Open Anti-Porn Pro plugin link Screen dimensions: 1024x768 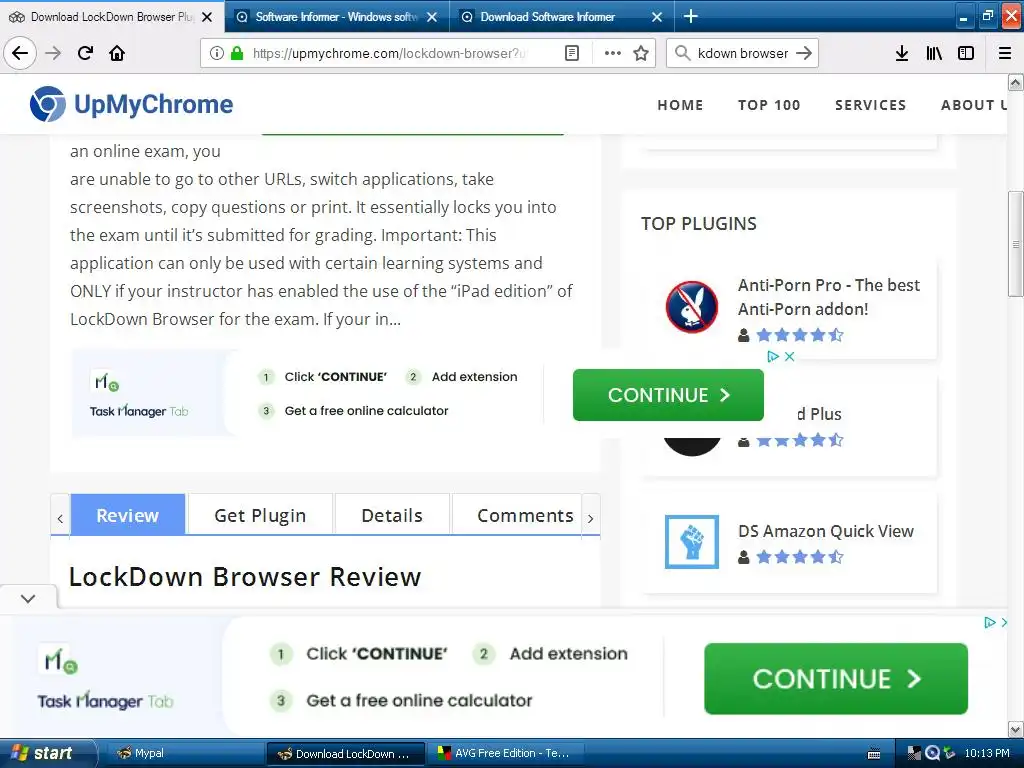coord(829,297)
